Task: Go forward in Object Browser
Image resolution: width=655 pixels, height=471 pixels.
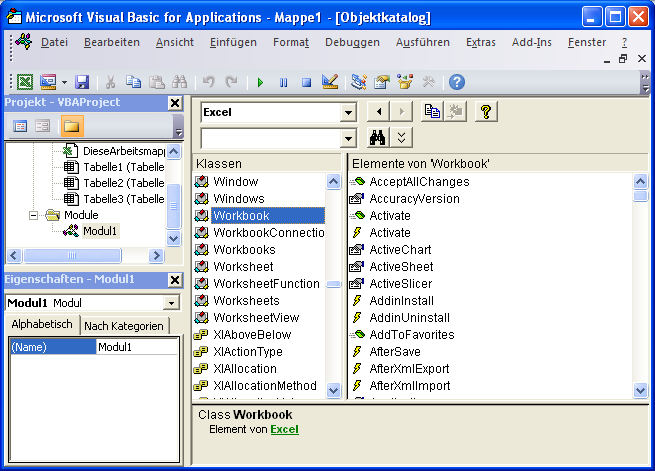Action: click(401, 112)
